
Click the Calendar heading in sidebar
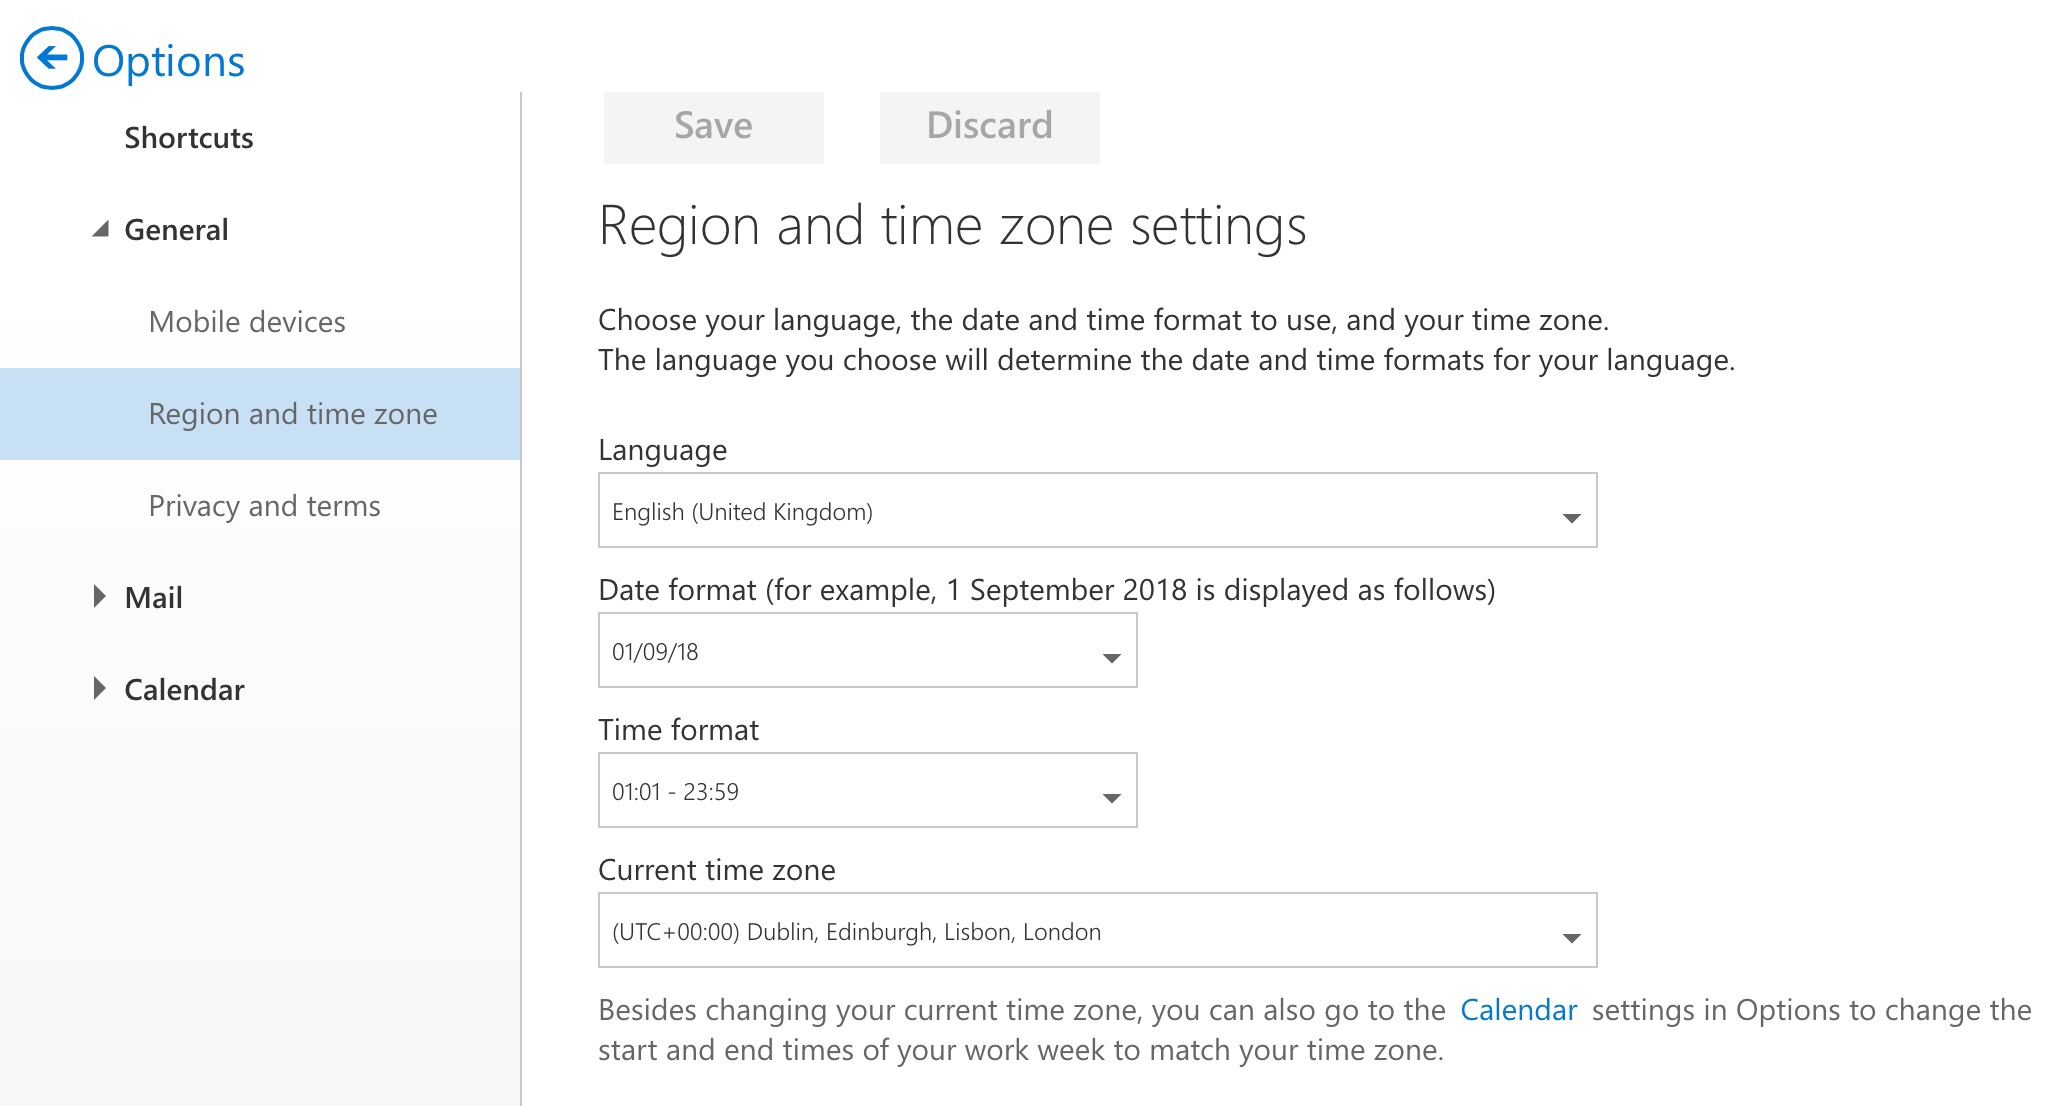(184, 690)
